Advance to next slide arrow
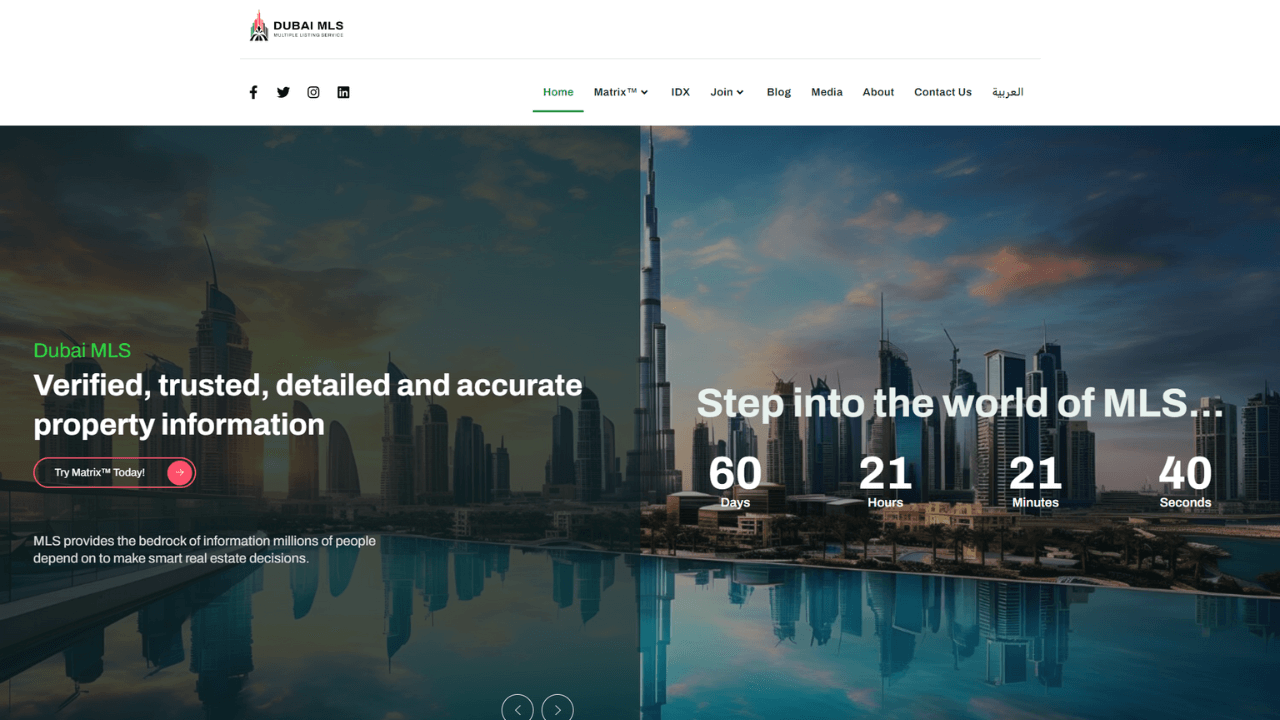 [557, 708]
